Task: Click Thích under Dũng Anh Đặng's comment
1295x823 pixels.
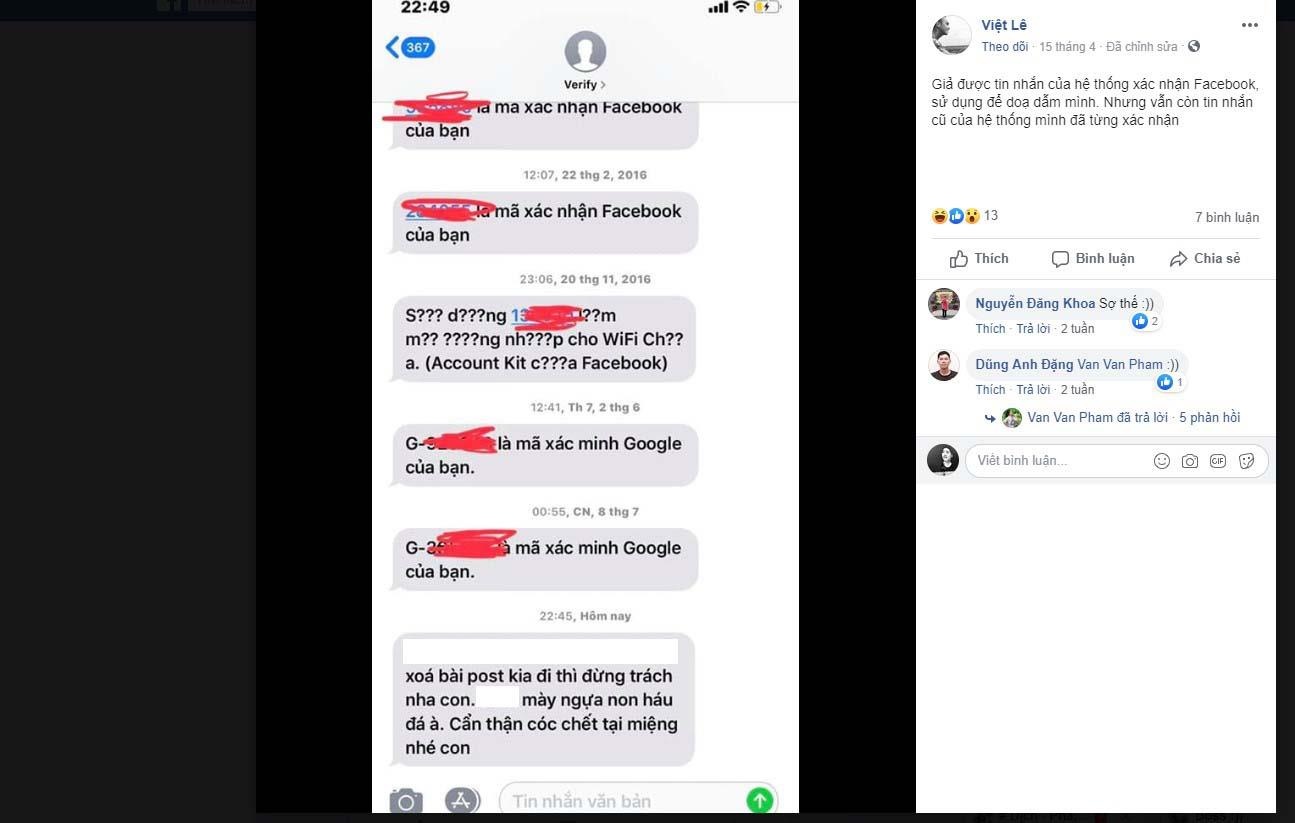Action: tap(990, 390)
